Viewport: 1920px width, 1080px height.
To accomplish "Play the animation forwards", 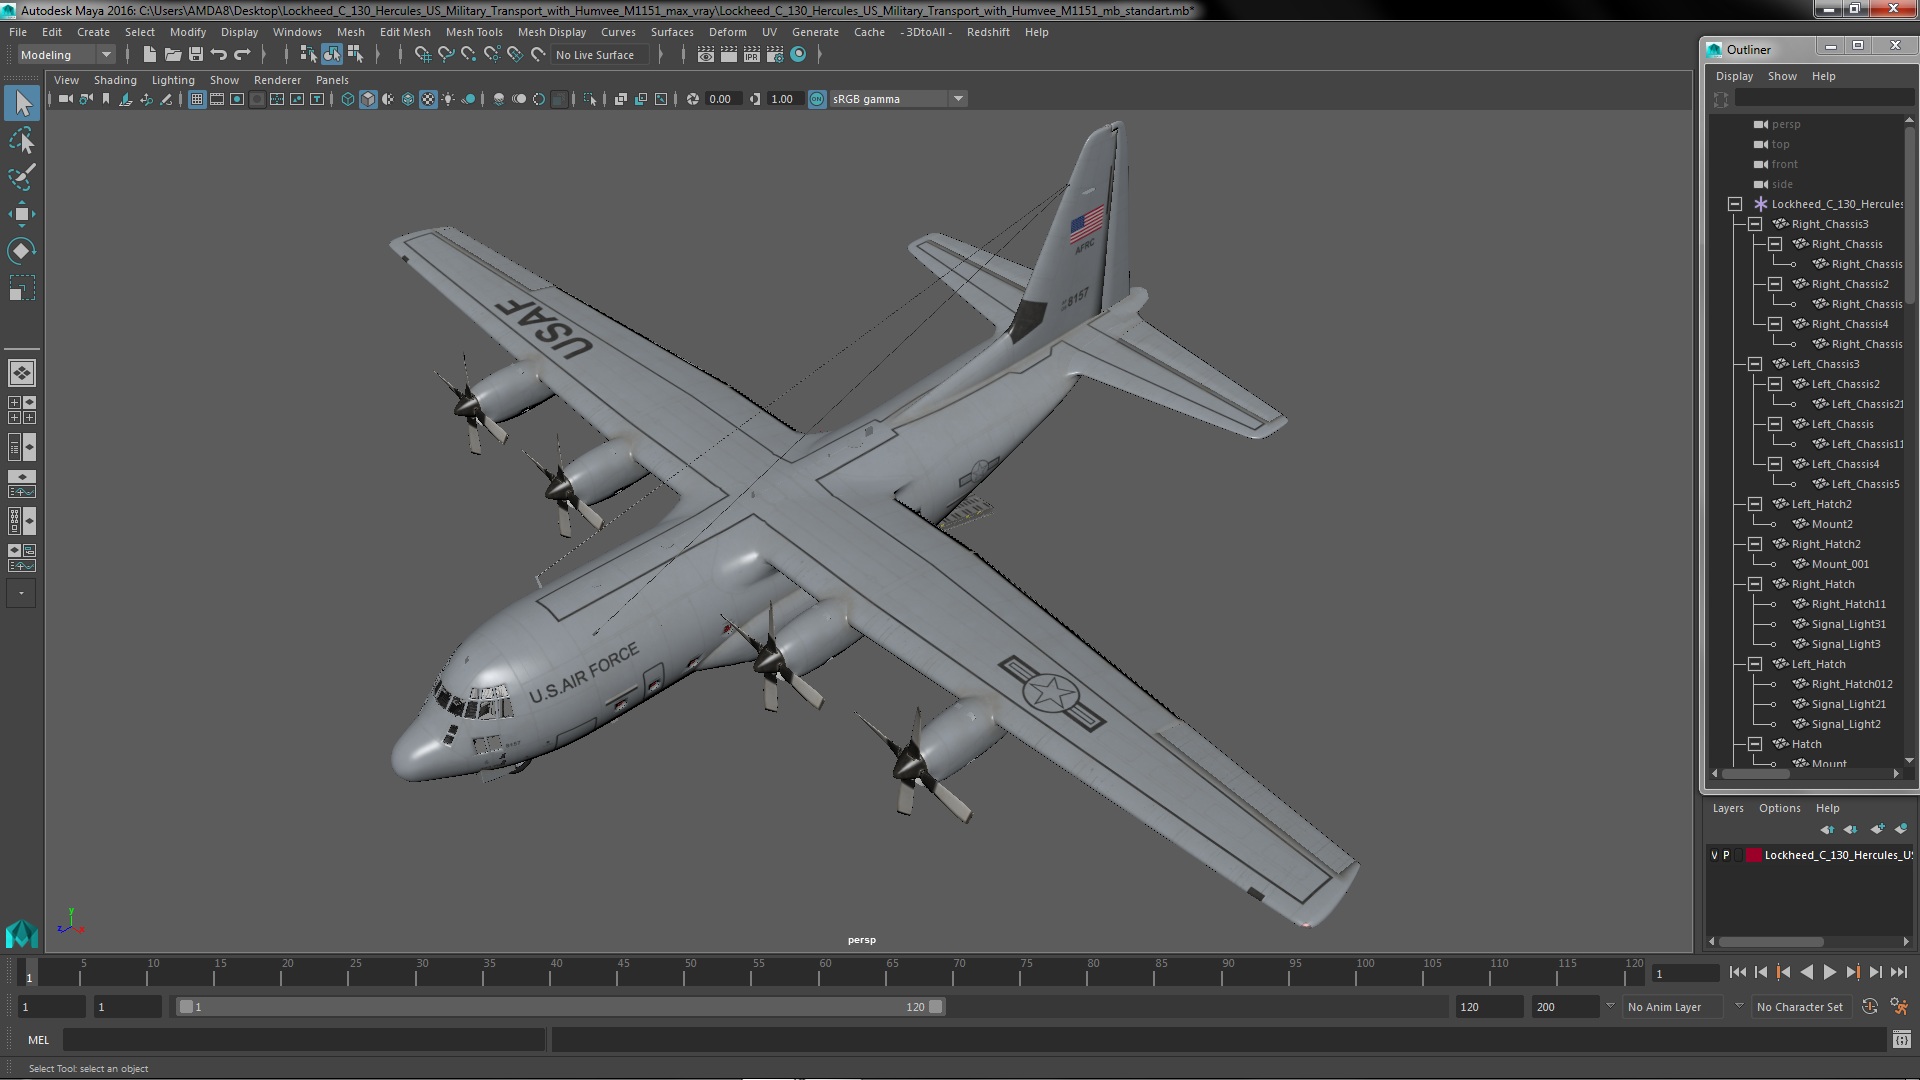I will tap(1829, 972).
